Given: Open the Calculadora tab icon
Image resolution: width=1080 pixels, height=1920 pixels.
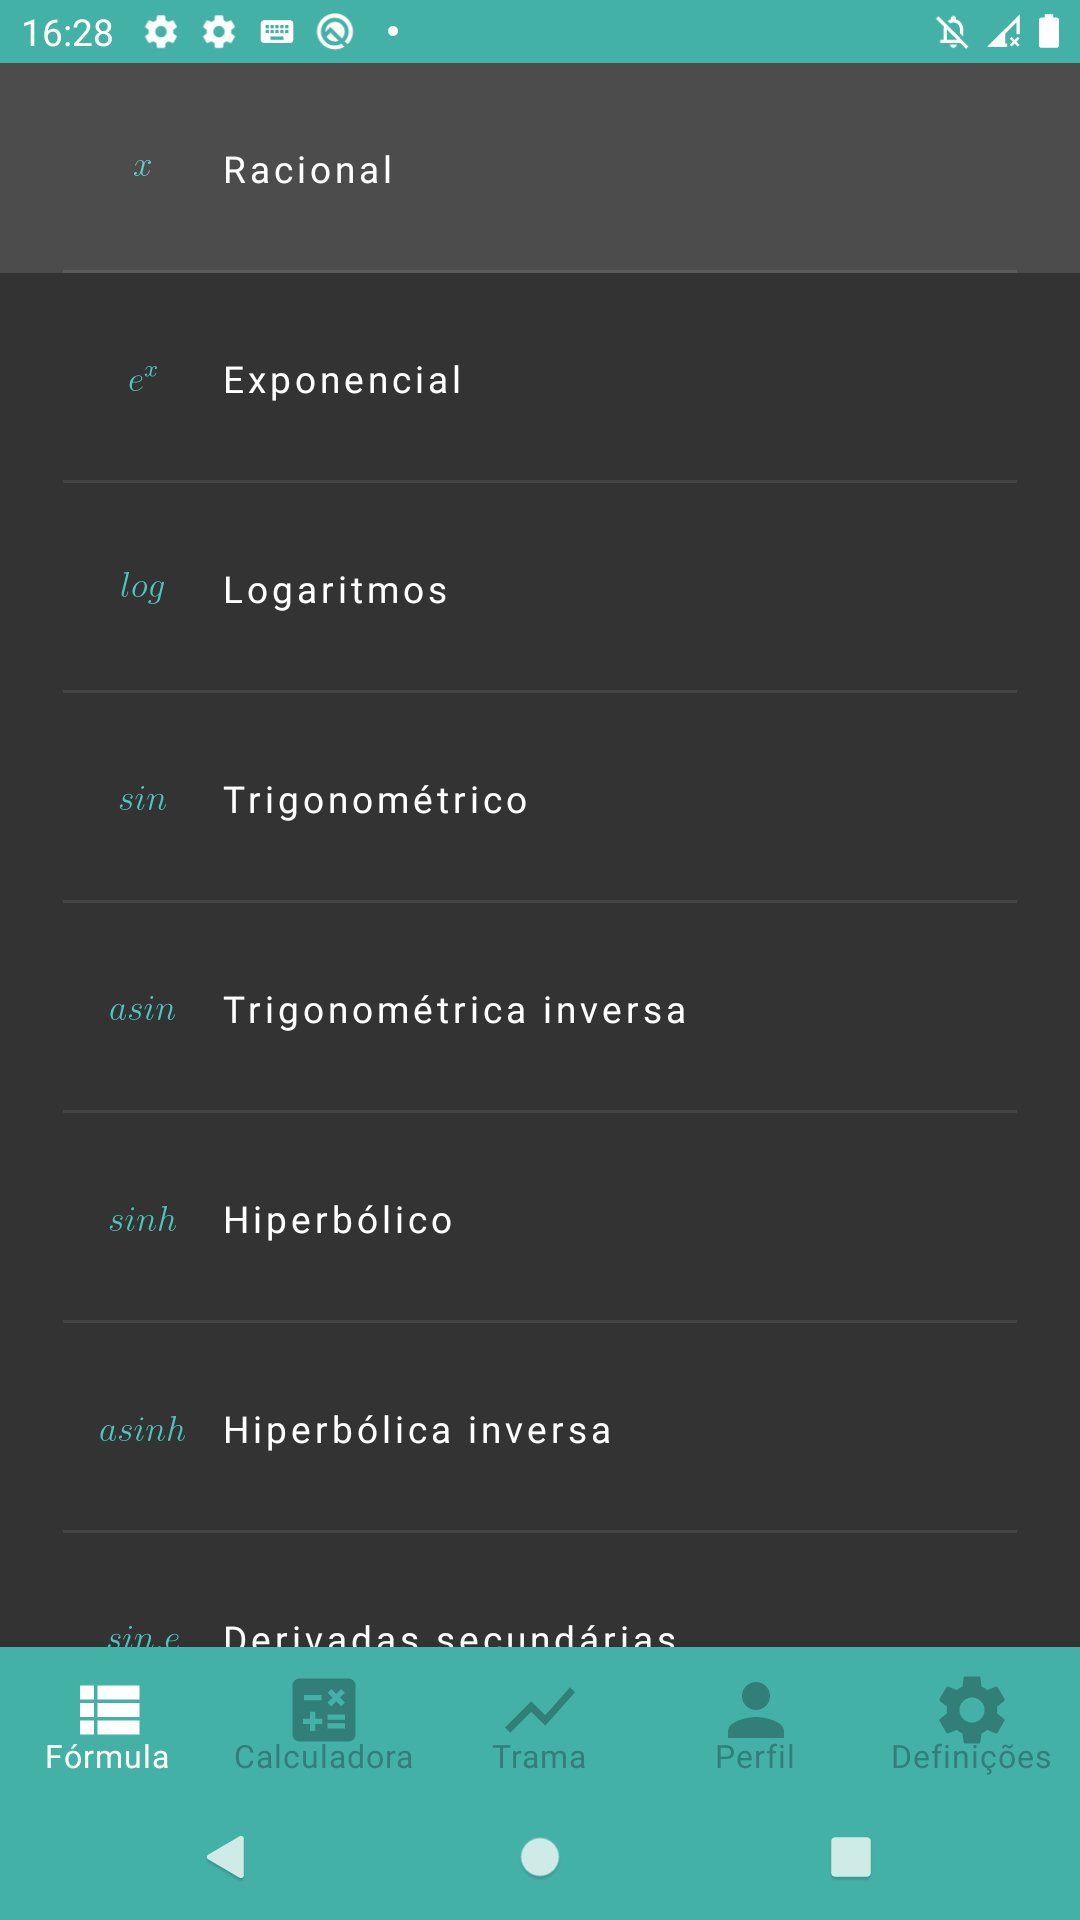Looking at the screenshot, I should [323, 1709].
